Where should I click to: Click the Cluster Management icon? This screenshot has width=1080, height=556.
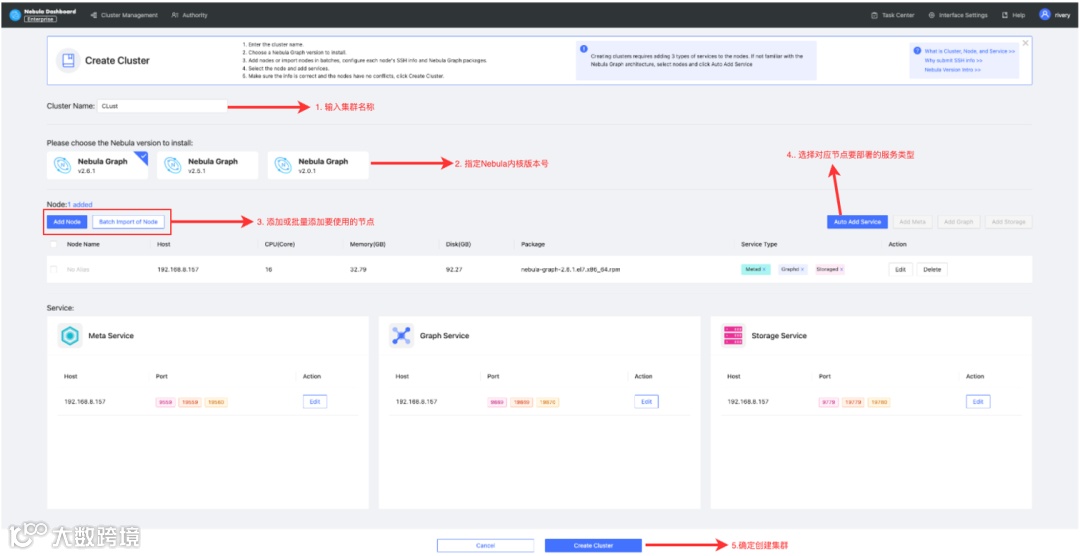(x=93, y=15)
